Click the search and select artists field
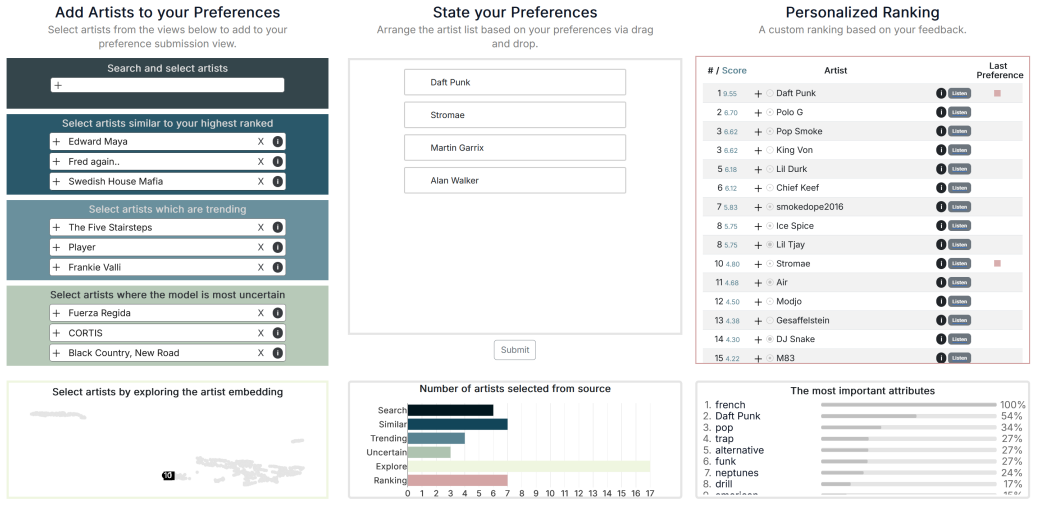Screen dimensions: 1037x505 pyautogui.click(x=167, y=85)
